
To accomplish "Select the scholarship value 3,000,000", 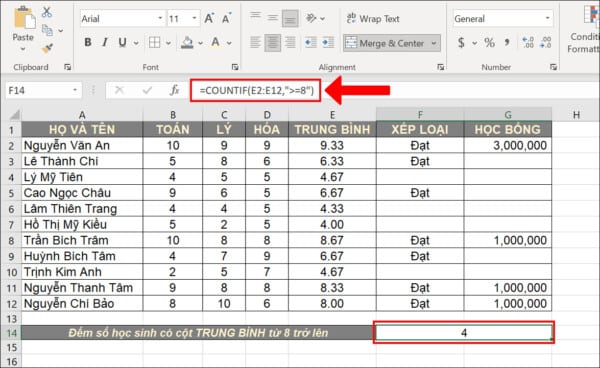I will point(508,145).
